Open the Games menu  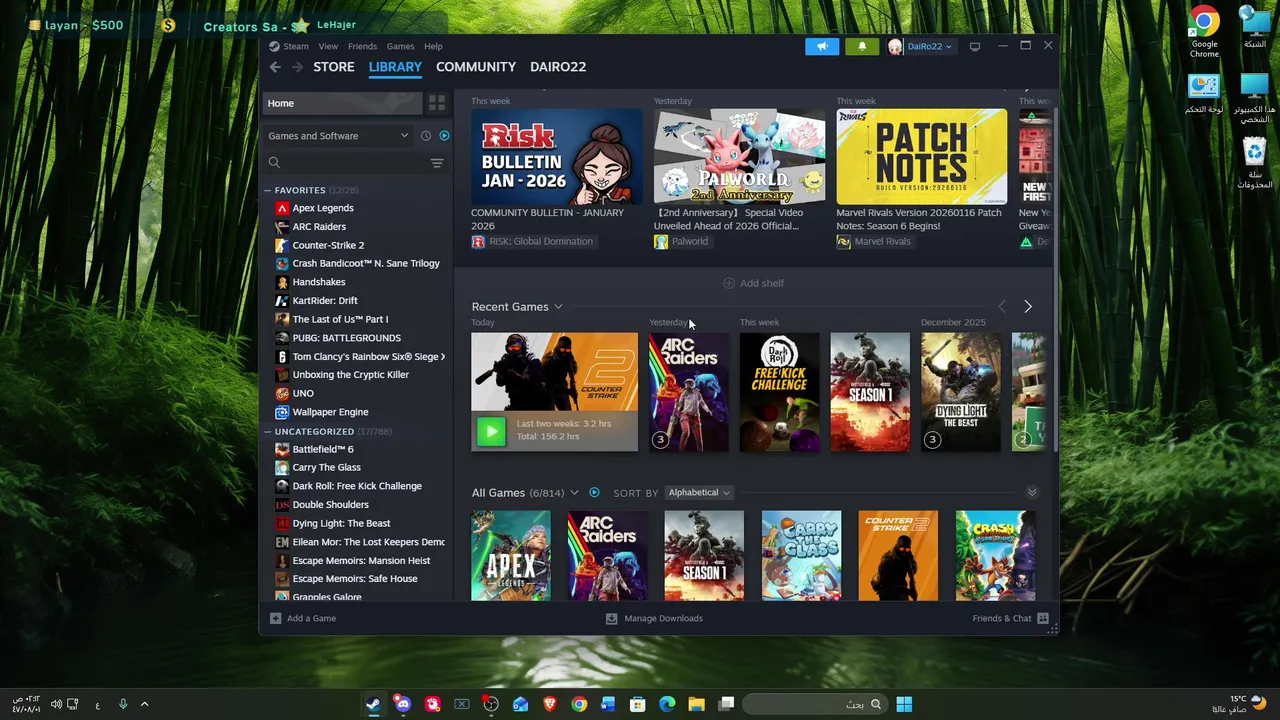pyautogui.click(x=400, y=46)
